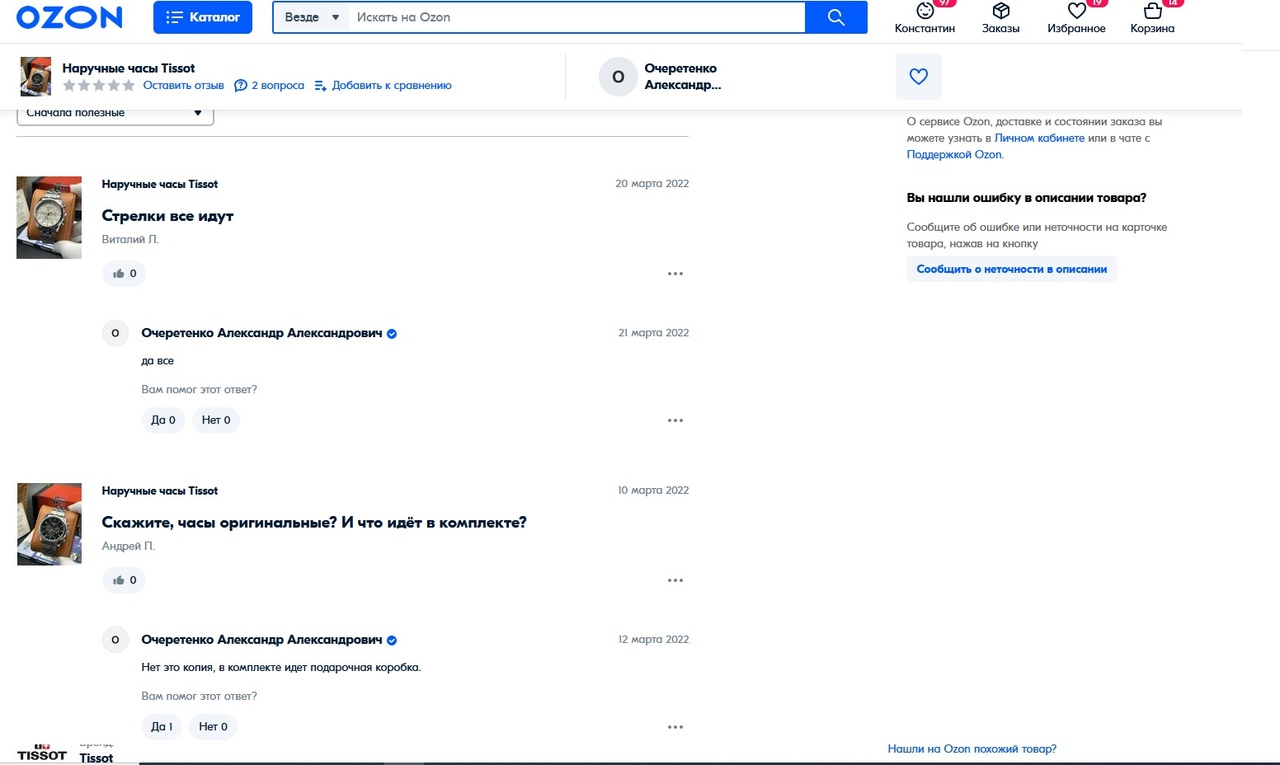Open more options for question Стрелки все идут

click(x=676, y=273)
